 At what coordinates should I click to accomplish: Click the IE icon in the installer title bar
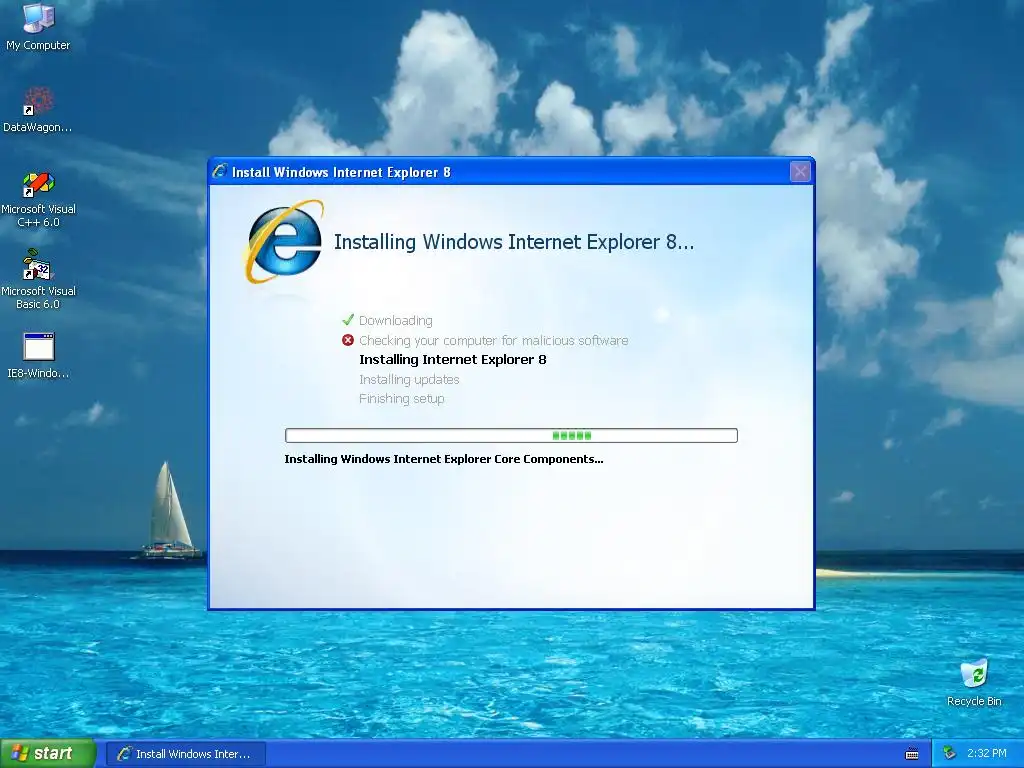point(220,172)
